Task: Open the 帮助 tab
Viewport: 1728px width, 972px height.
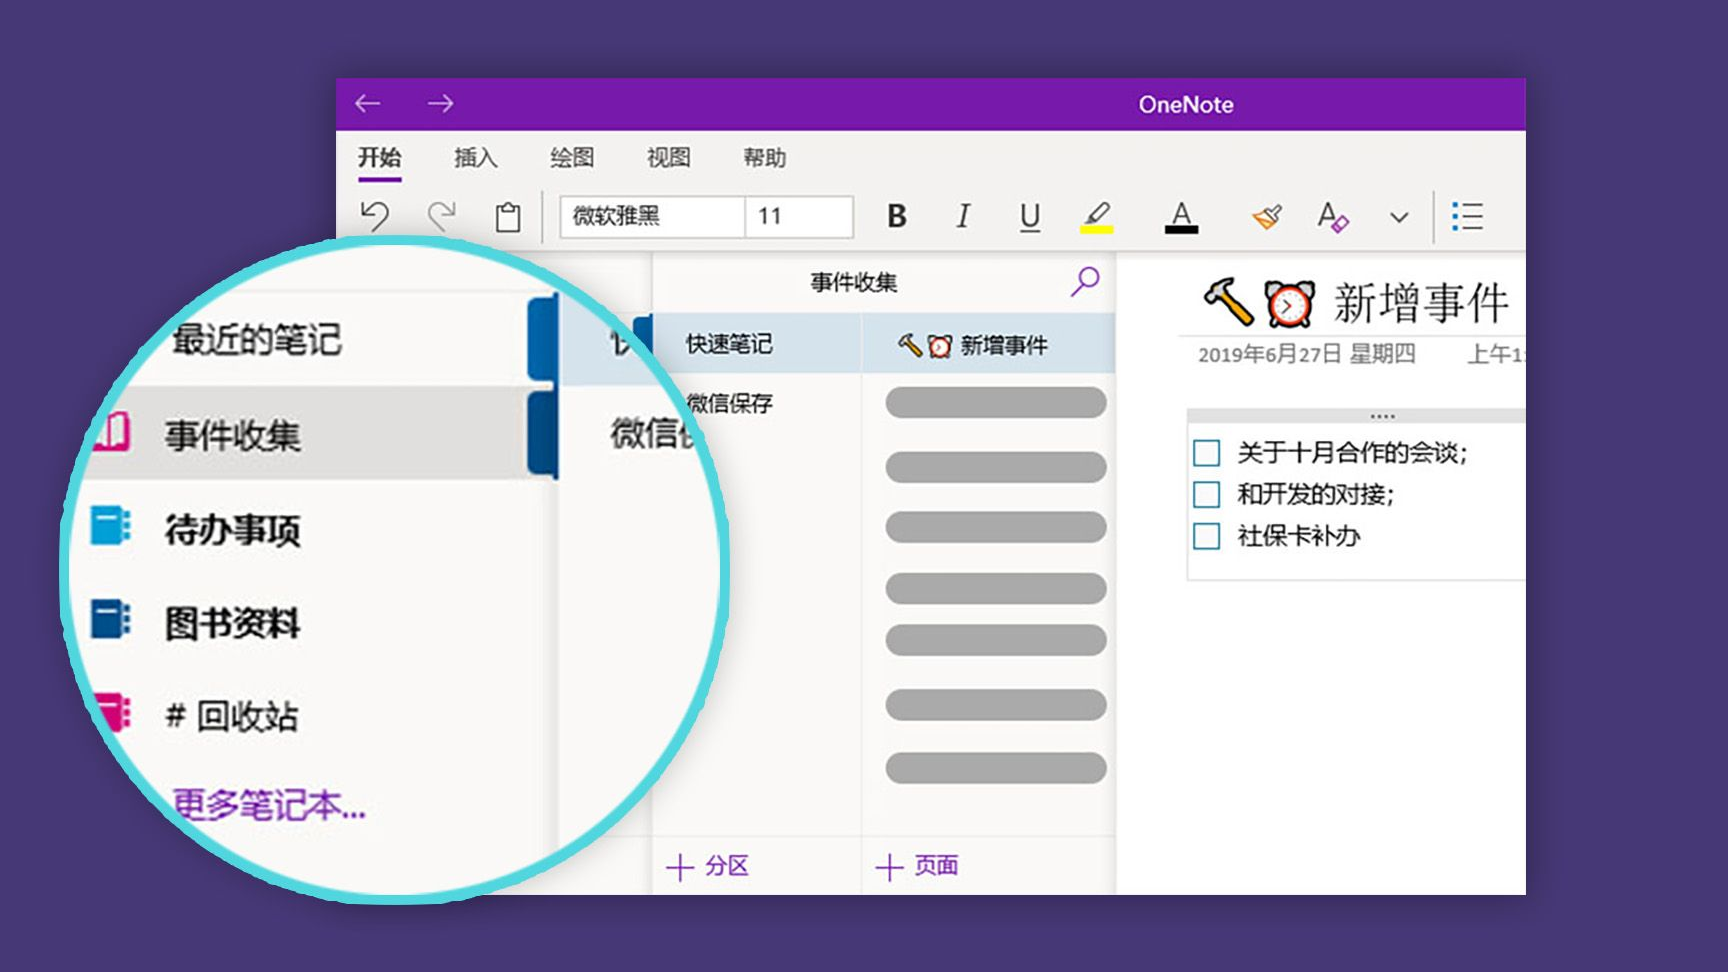Action: [x=764, y=158]
